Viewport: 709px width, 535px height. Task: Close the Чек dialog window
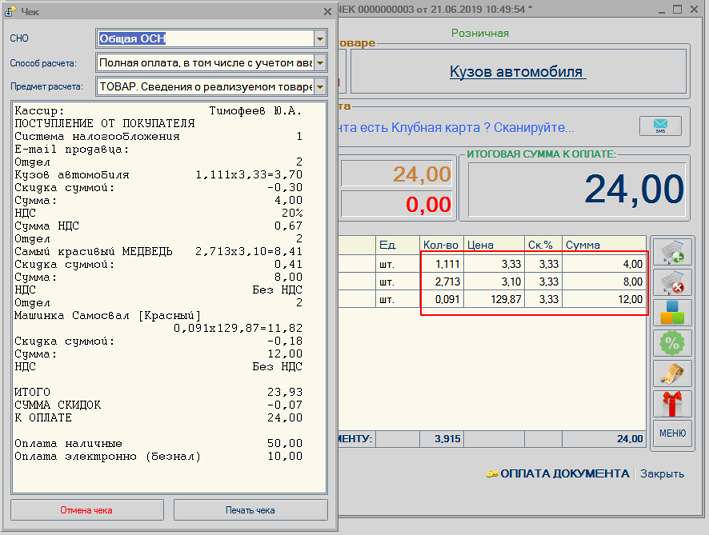(x=328, y=12)
